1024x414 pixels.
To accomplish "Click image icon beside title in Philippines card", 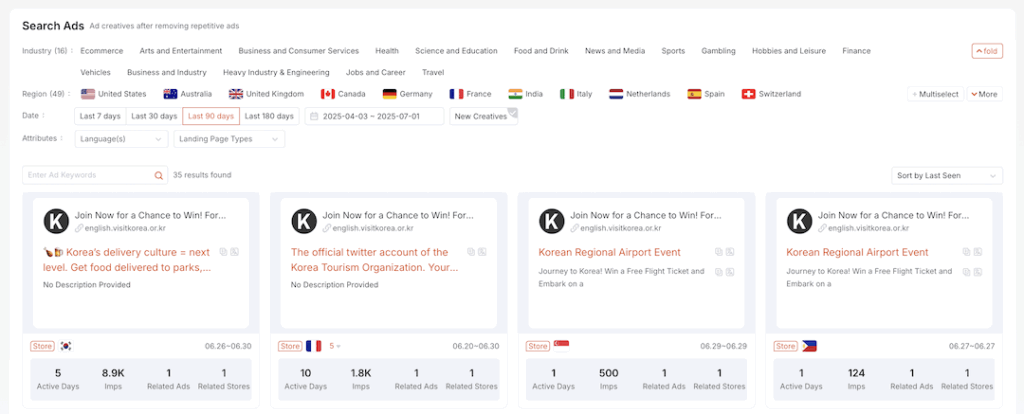I will [x=978, y=252].
